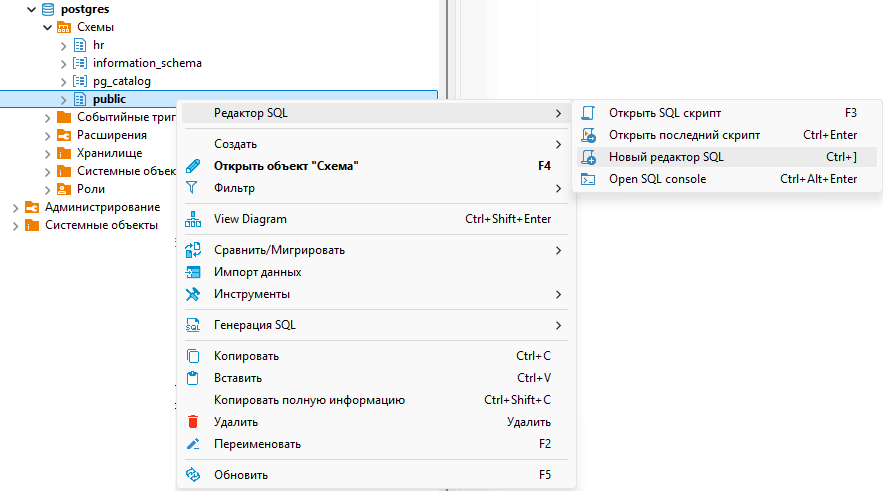Click the postgres database icon

pos(48,9)
